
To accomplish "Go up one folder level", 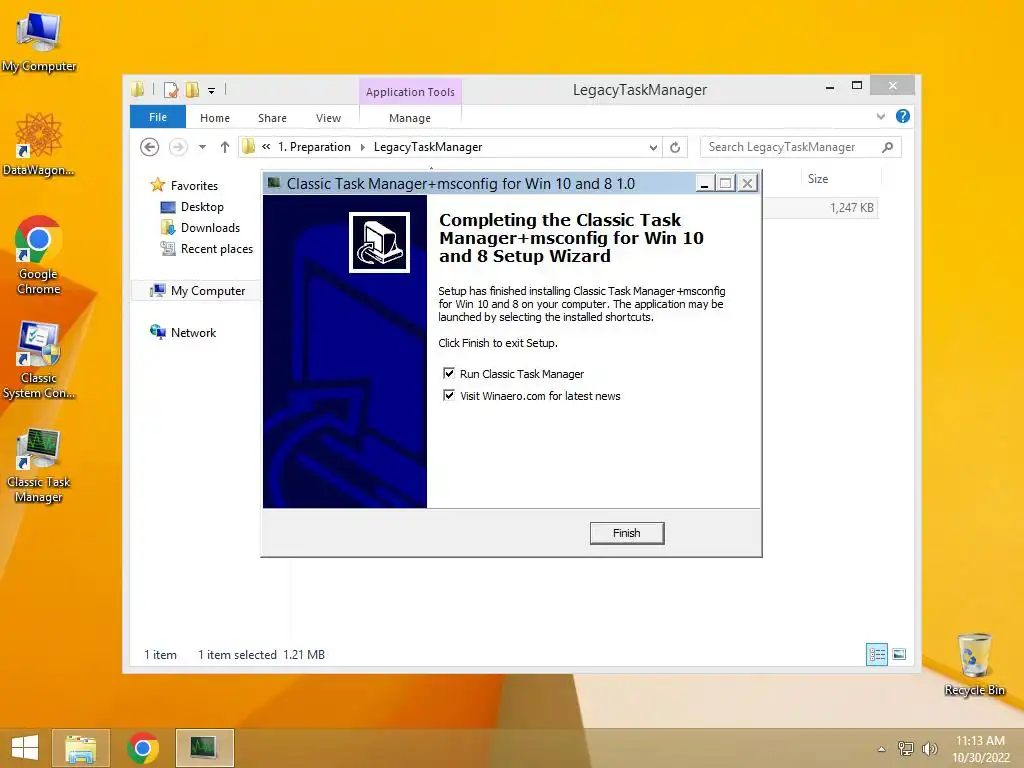I will tap(225, 147).
